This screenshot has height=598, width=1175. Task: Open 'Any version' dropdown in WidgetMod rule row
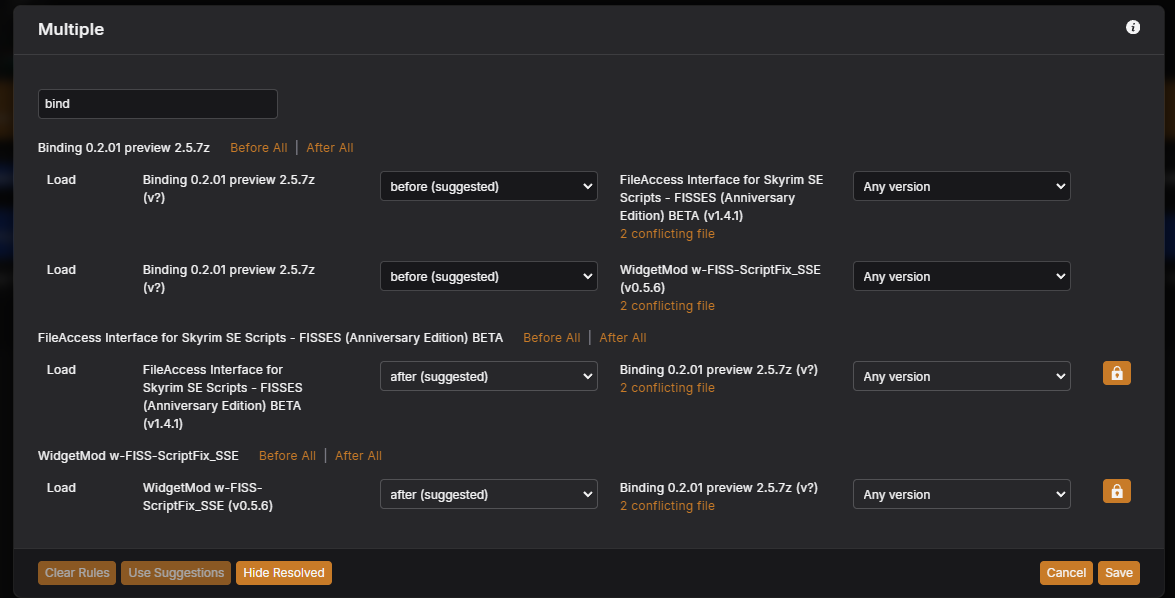click(x=961, y=495)
